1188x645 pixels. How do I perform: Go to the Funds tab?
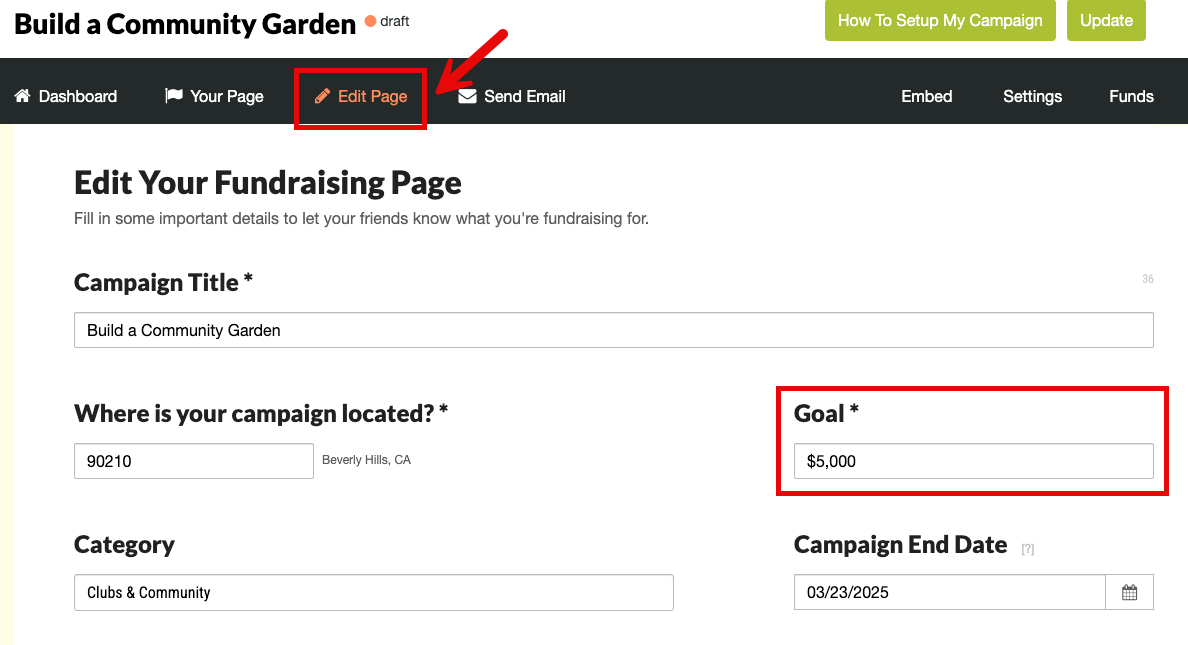tap(1131, 96)
